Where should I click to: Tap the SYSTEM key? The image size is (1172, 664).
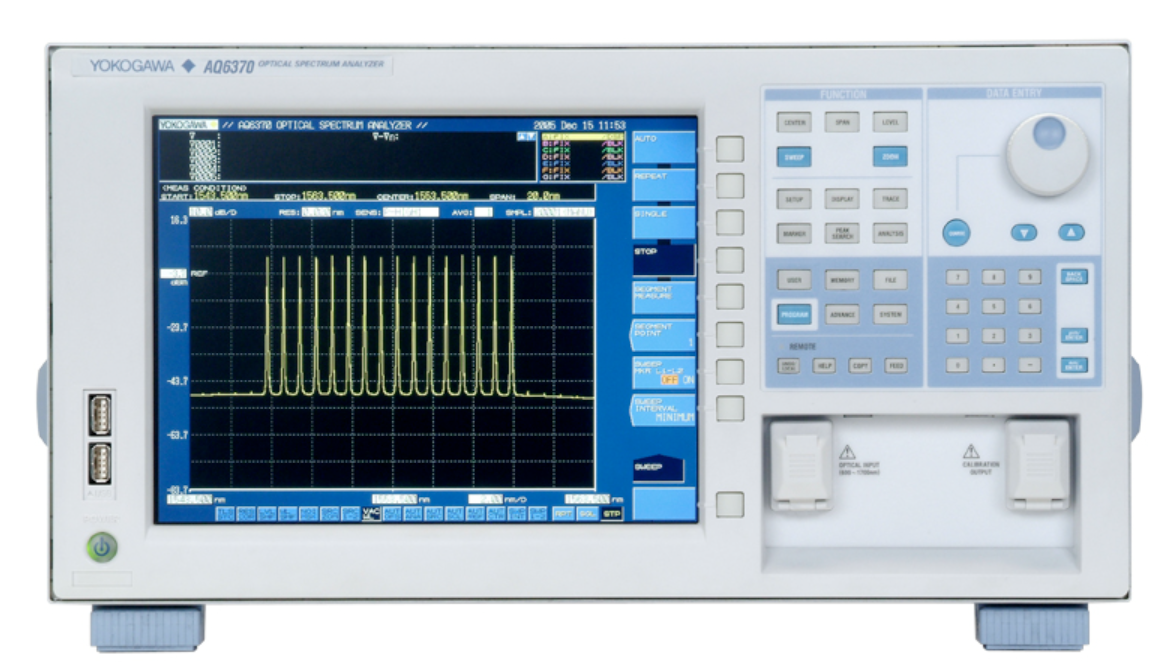[890, 315]
